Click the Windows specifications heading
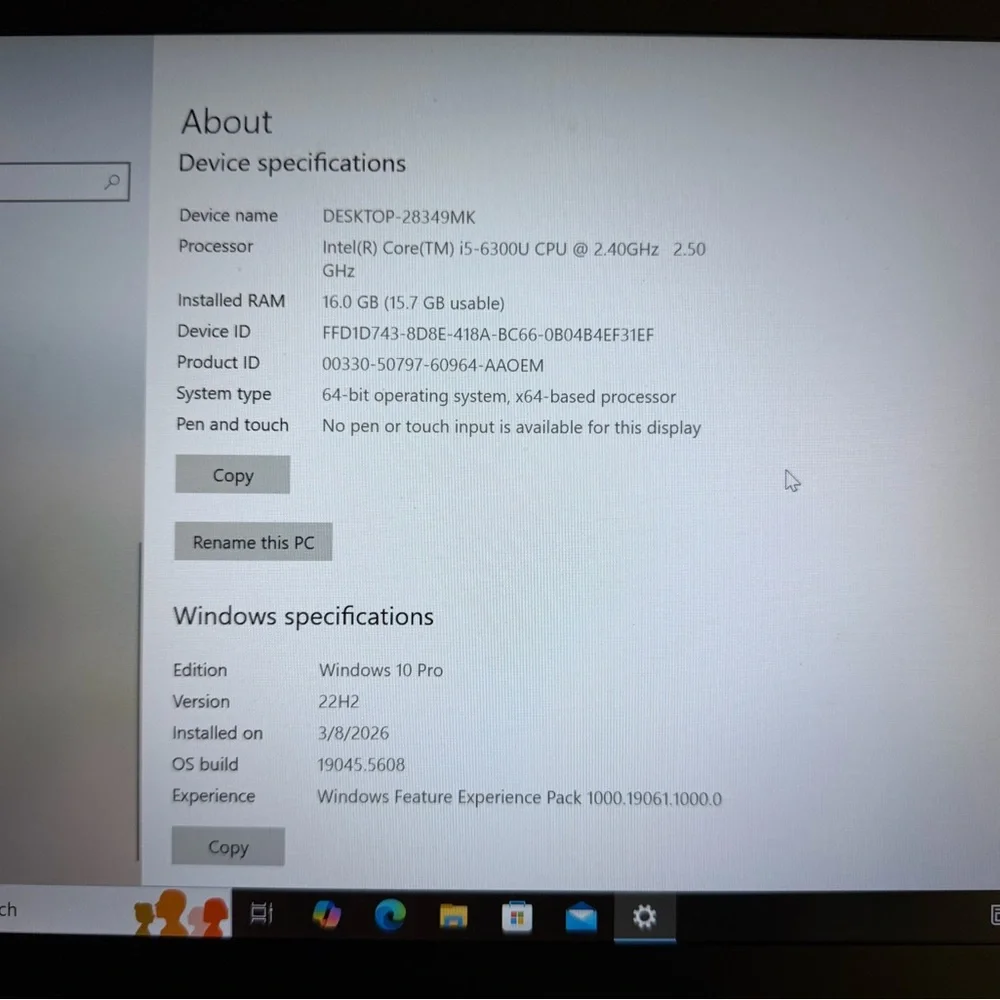Image resolution: width=1000 pixels, height=1000 pixels. click(303, 616)
